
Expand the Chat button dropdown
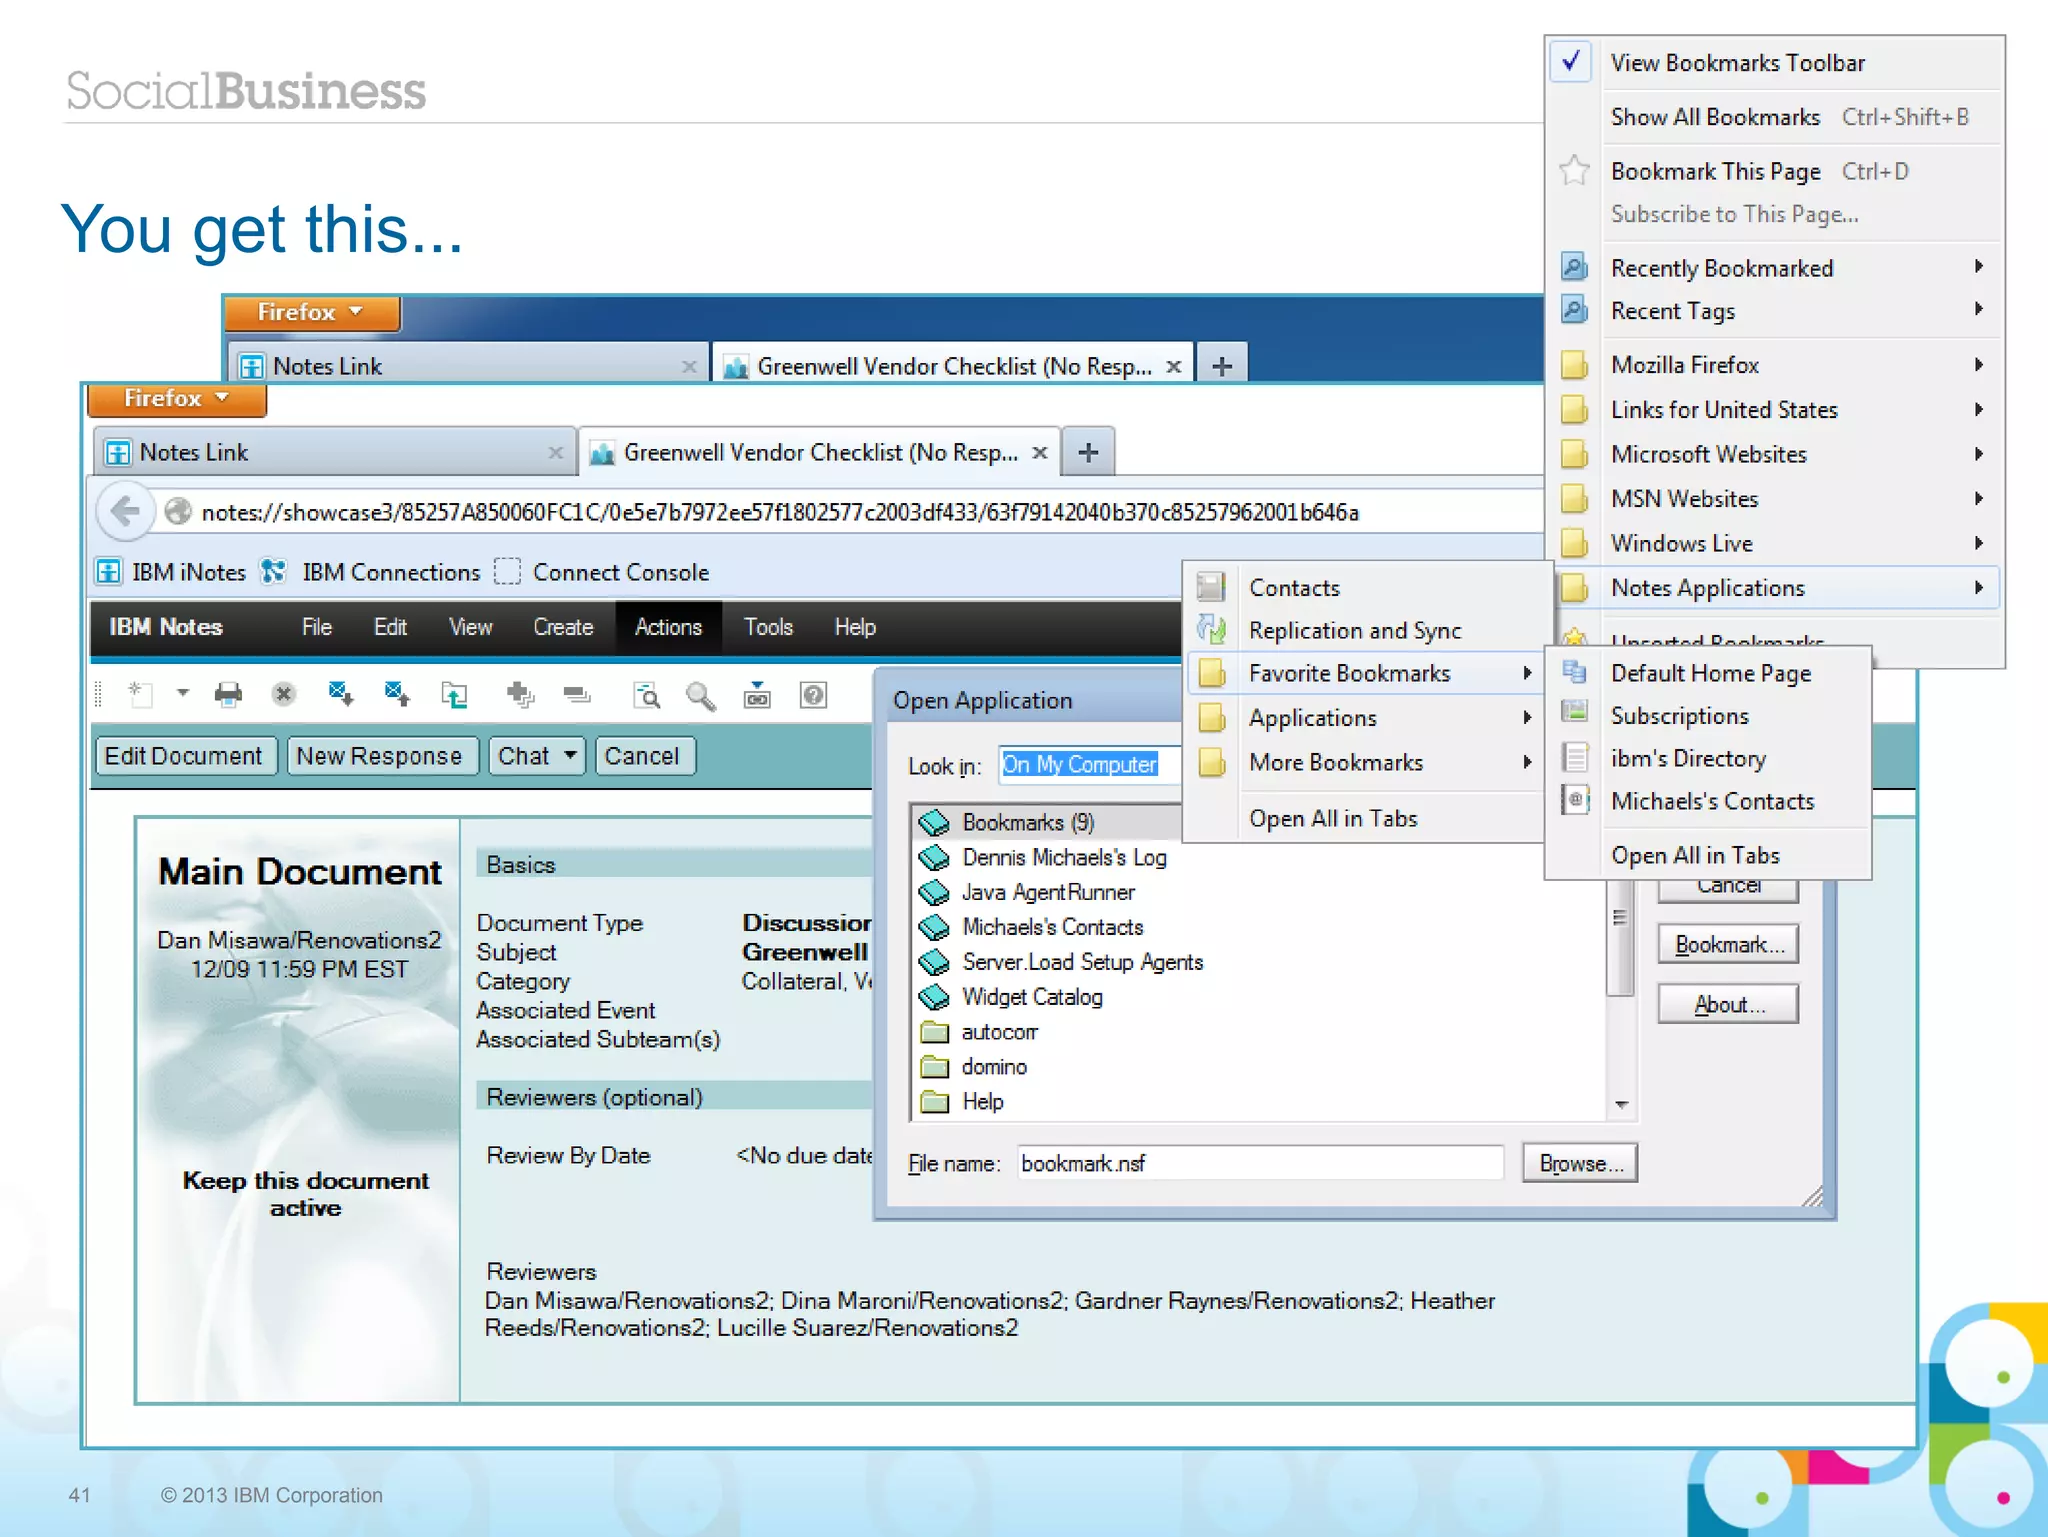coord(570,755)
